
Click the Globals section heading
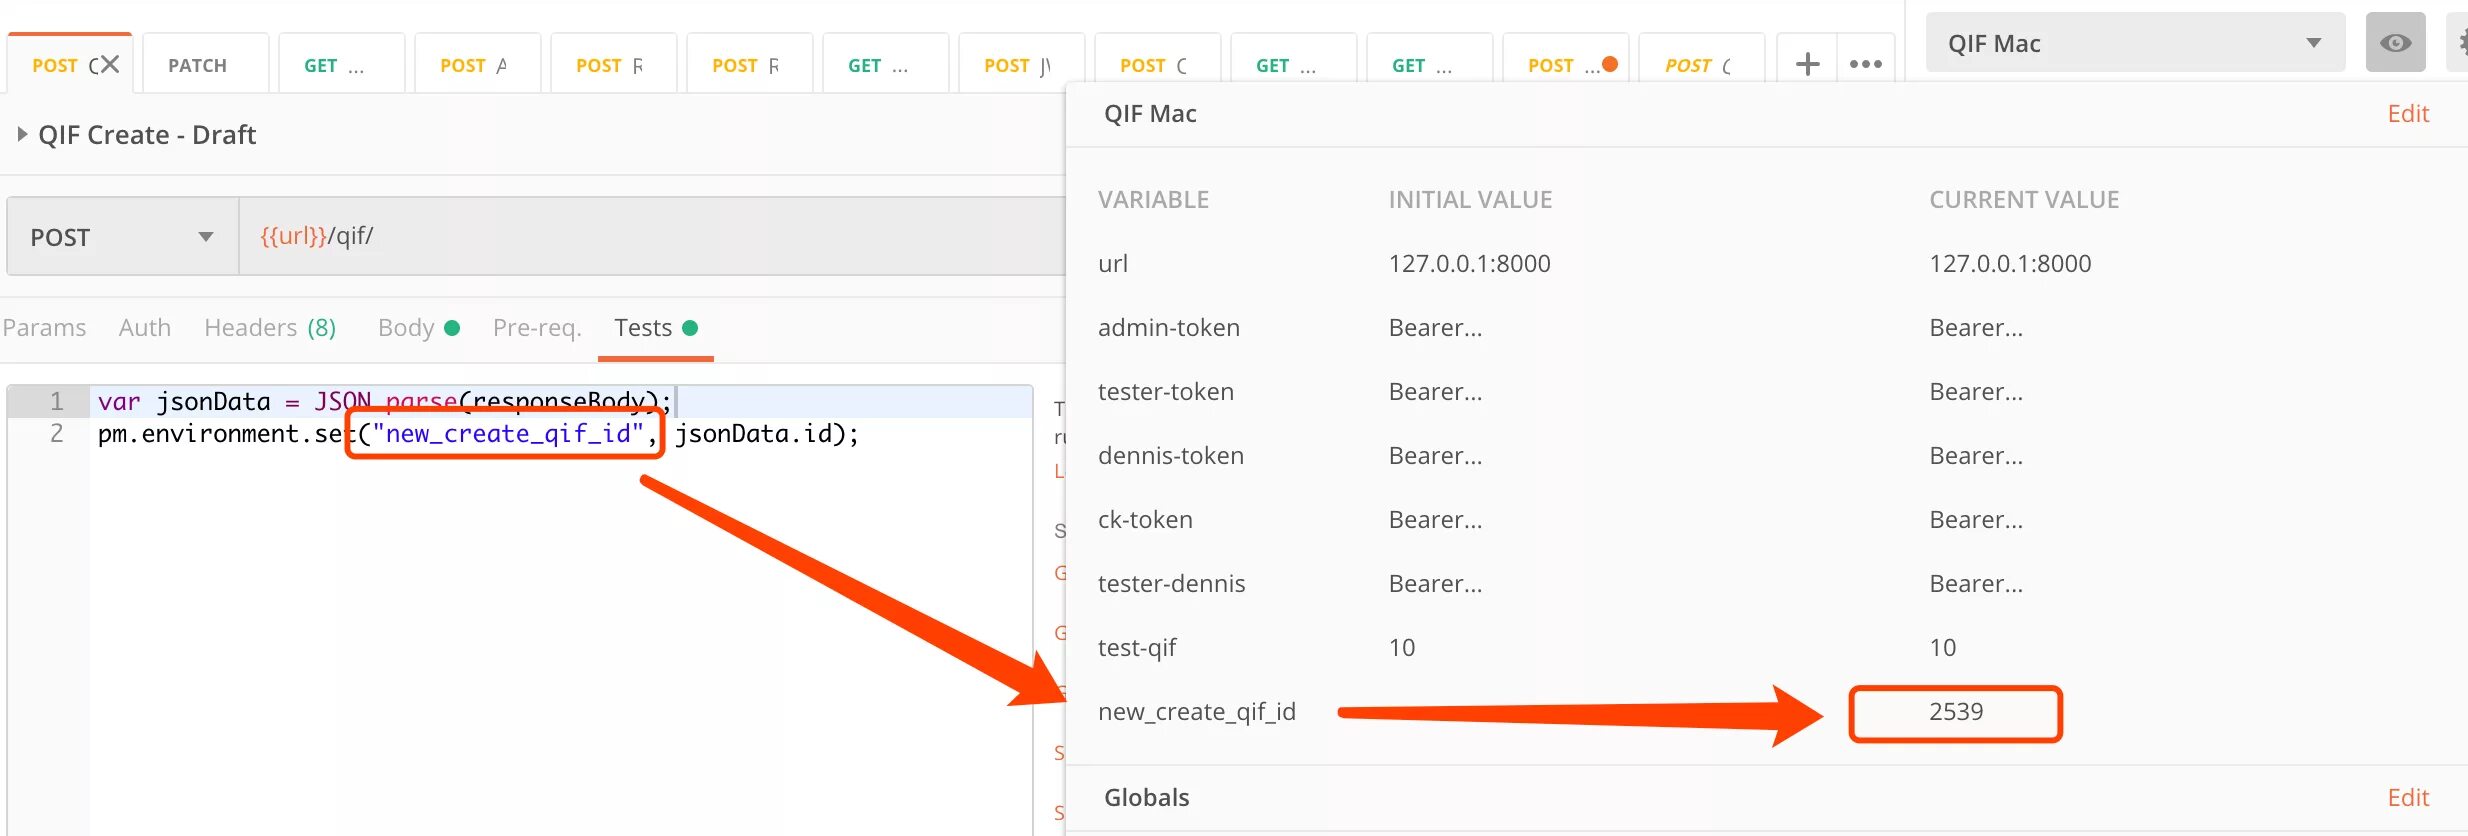[1146, 798]
